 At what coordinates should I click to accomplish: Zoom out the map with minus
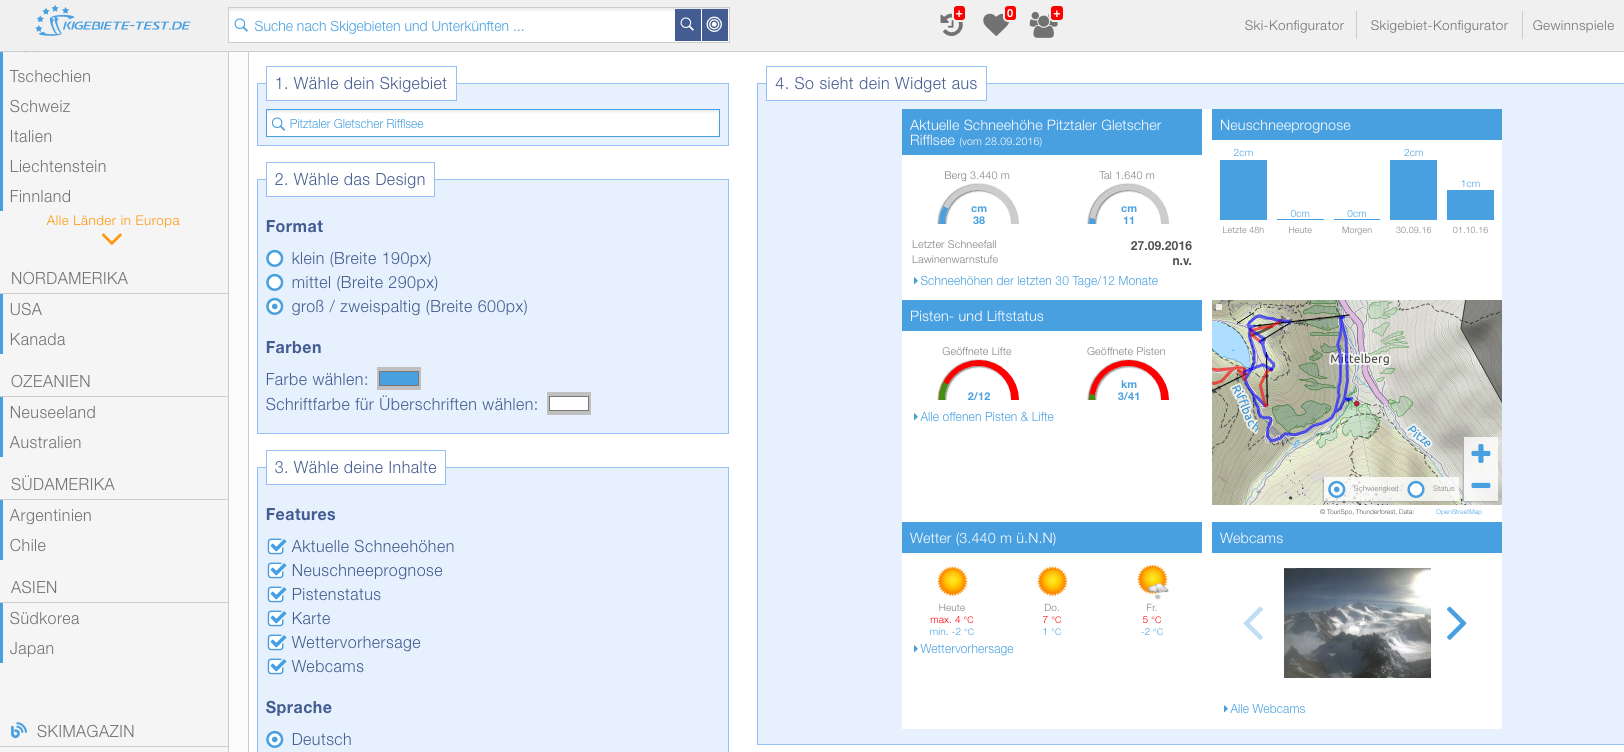tap(1481, 485)
